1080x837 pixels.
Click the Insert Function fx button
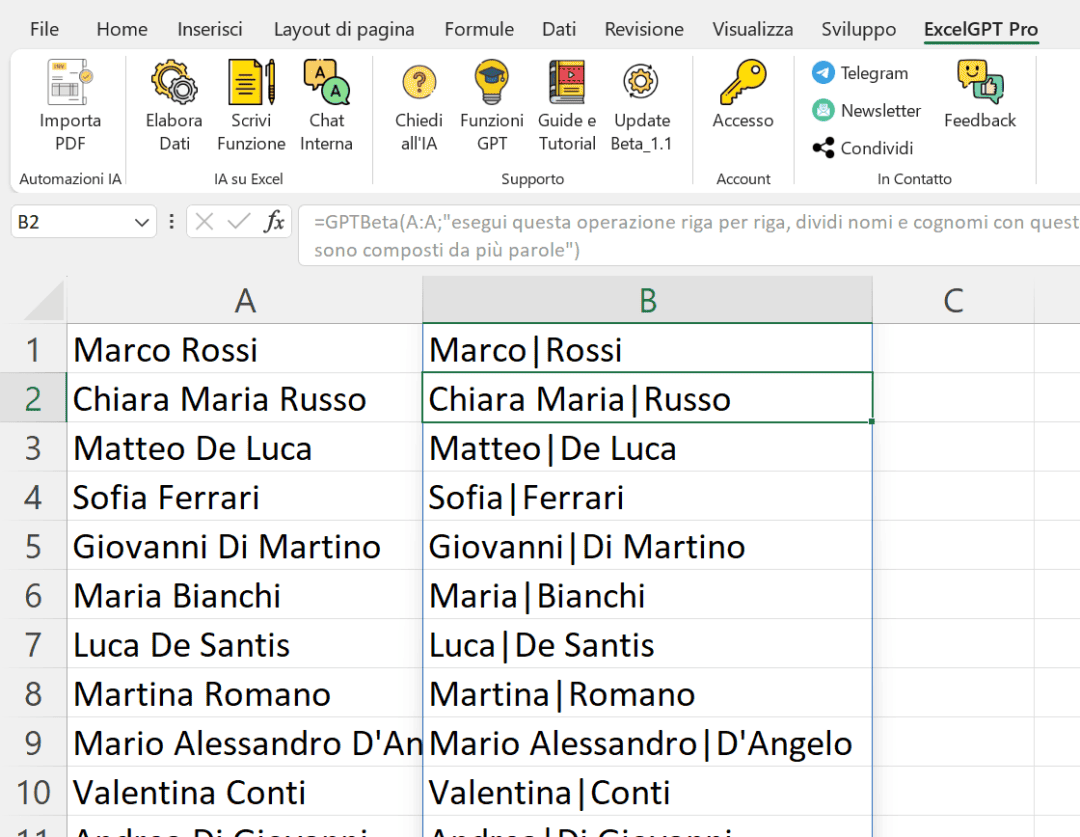click(273, 222)
